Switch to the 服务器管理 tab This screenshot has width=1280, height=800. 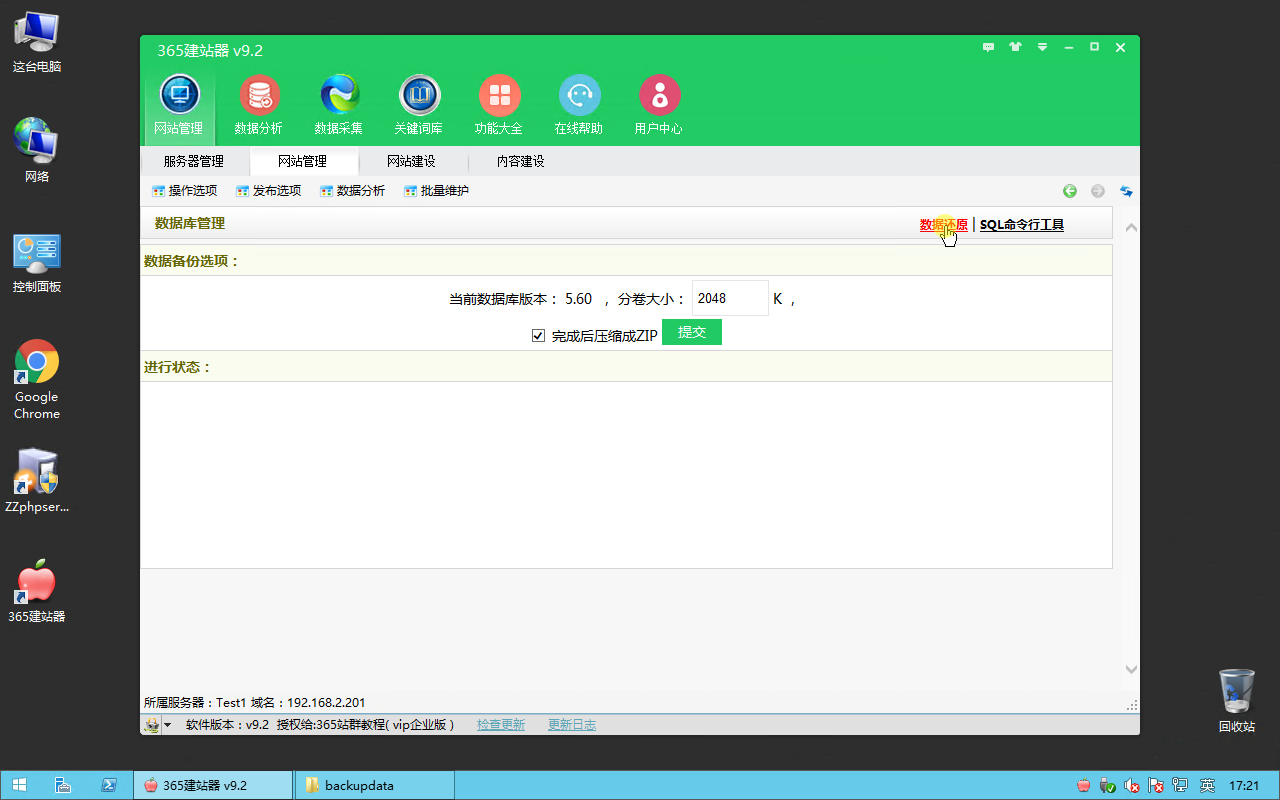pos(194,161)
